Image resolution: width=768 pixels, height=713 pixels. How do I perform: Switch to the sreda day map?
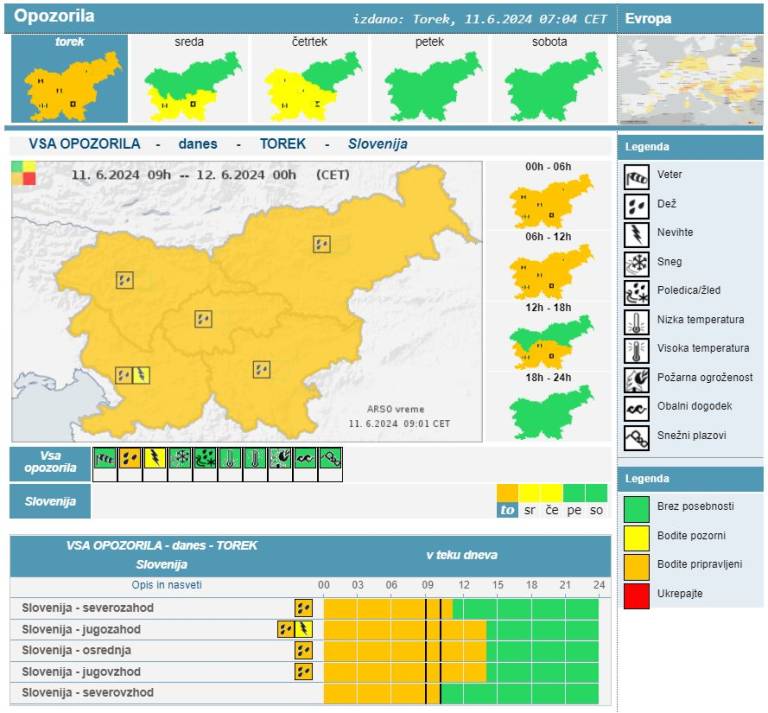pyautogui.click(x=190, y=81)
